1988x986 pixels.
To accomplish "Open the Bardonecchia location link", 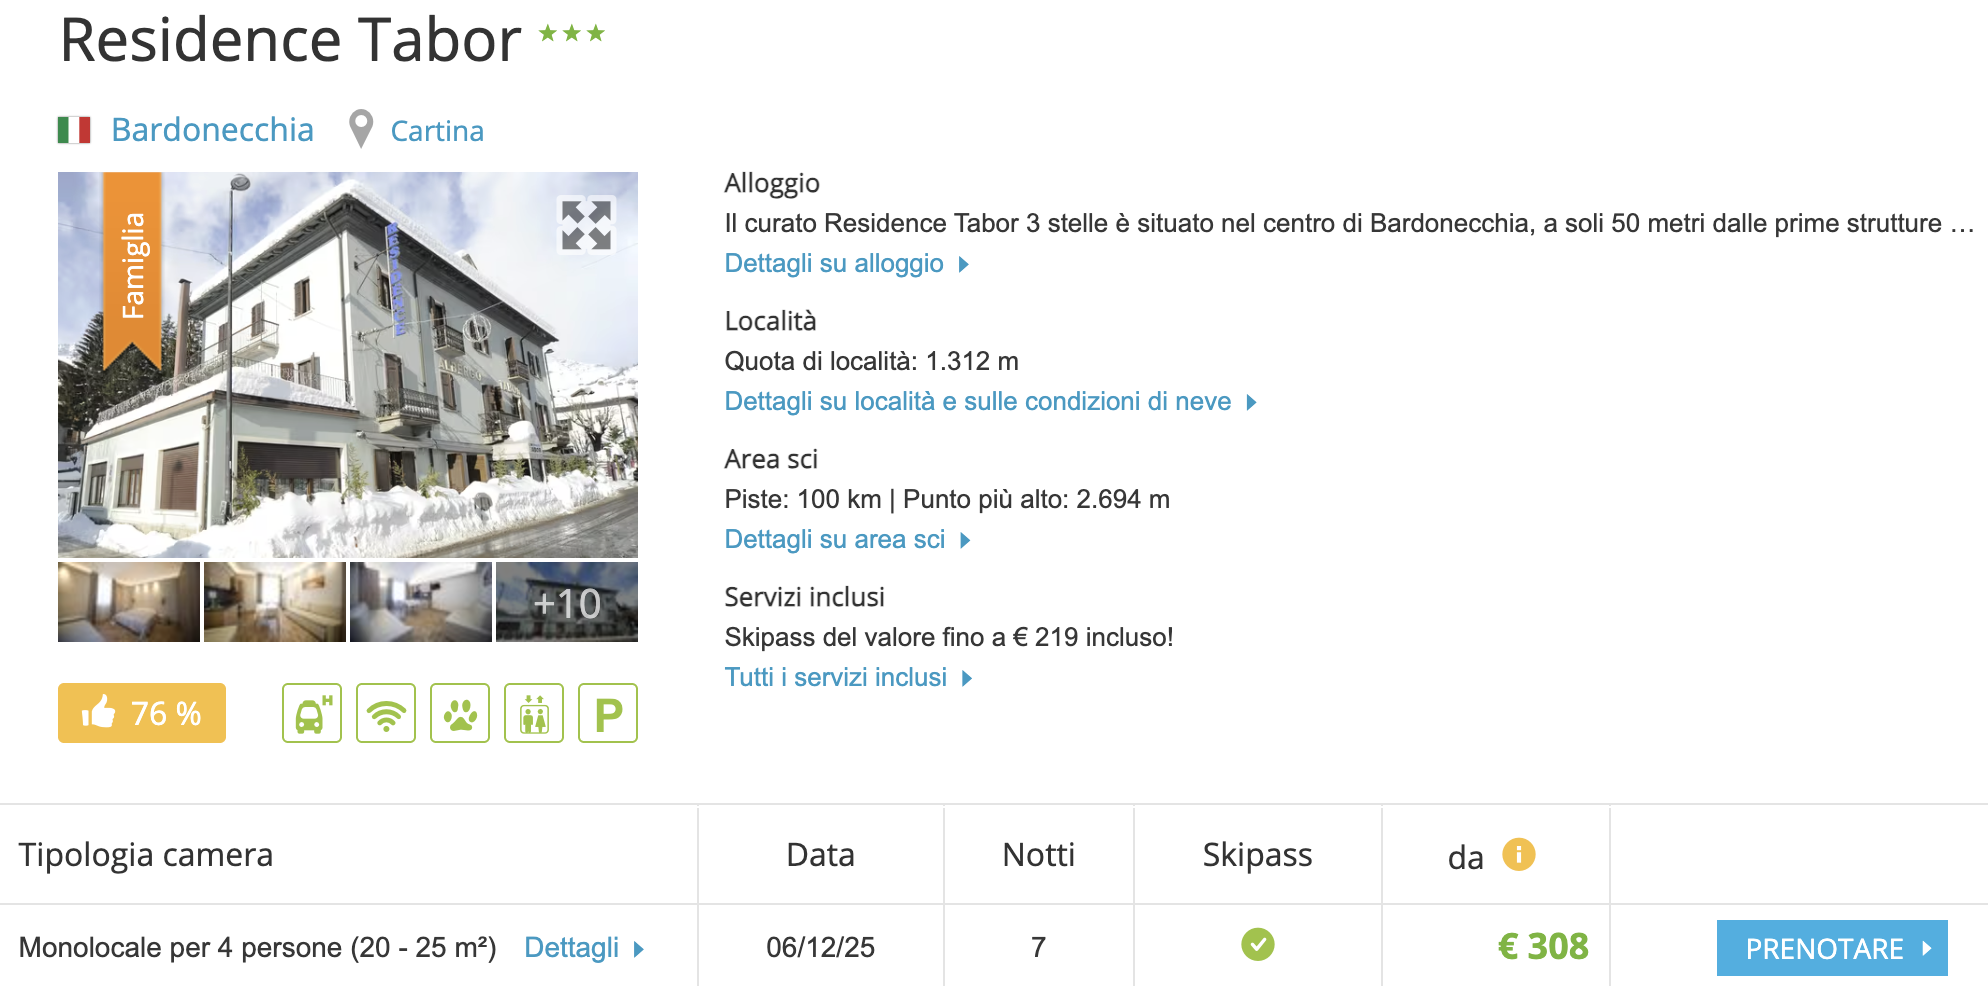I will [212, 130].
